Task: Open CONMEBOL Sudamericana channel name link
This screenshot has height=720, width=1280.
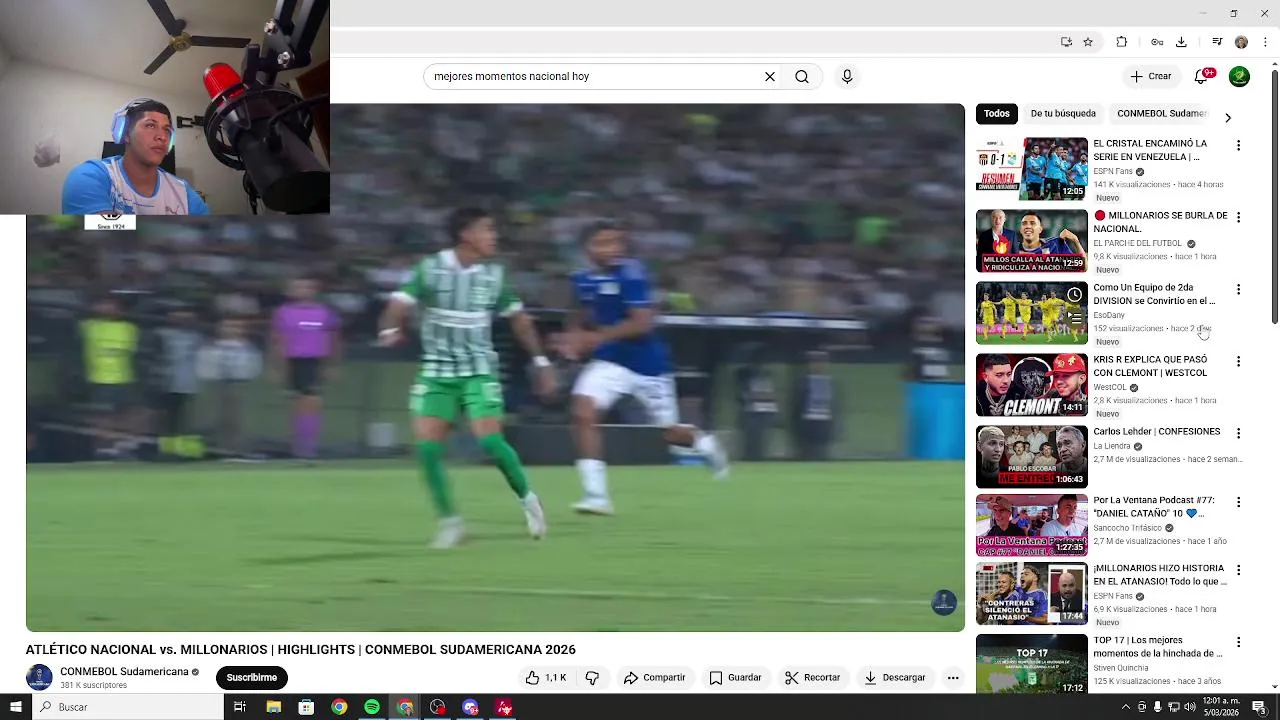Action: (x=124, y=671)
